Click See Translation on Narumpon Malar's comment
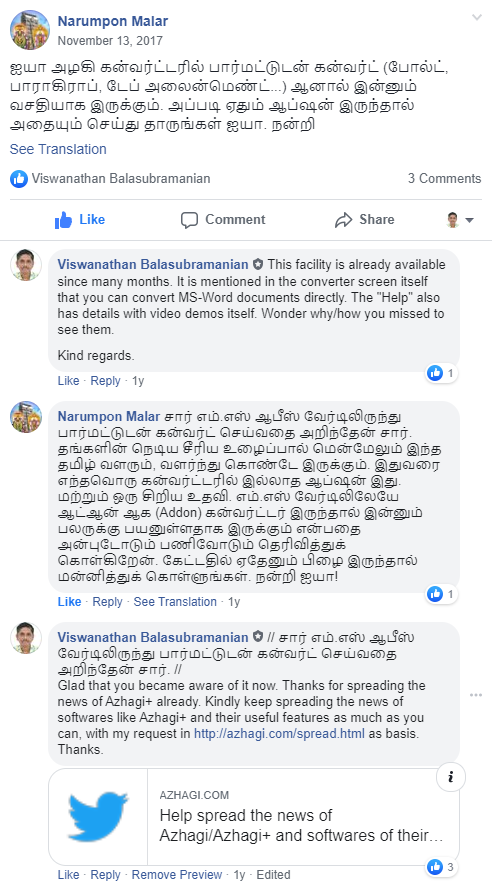The image size is (492, 888). coord(175,601)
